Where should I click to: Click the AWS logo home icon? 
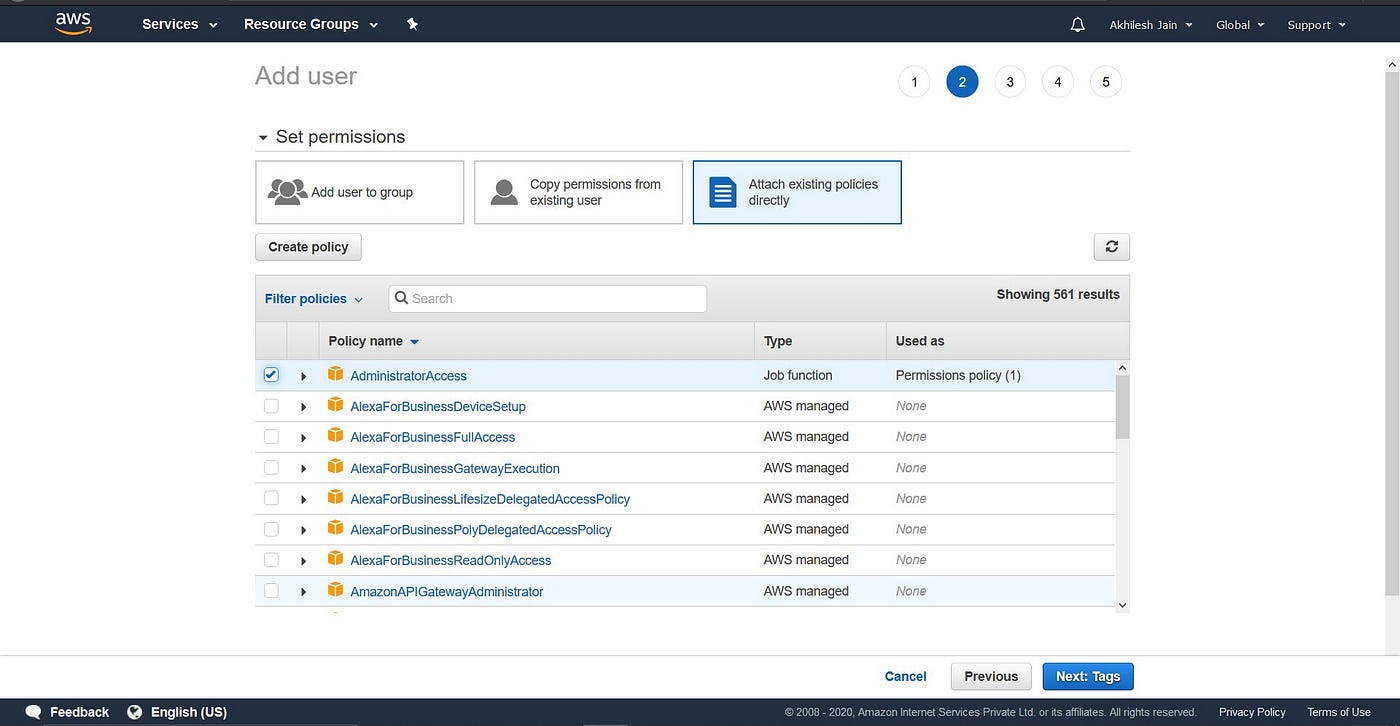click(x=73, y=23)
